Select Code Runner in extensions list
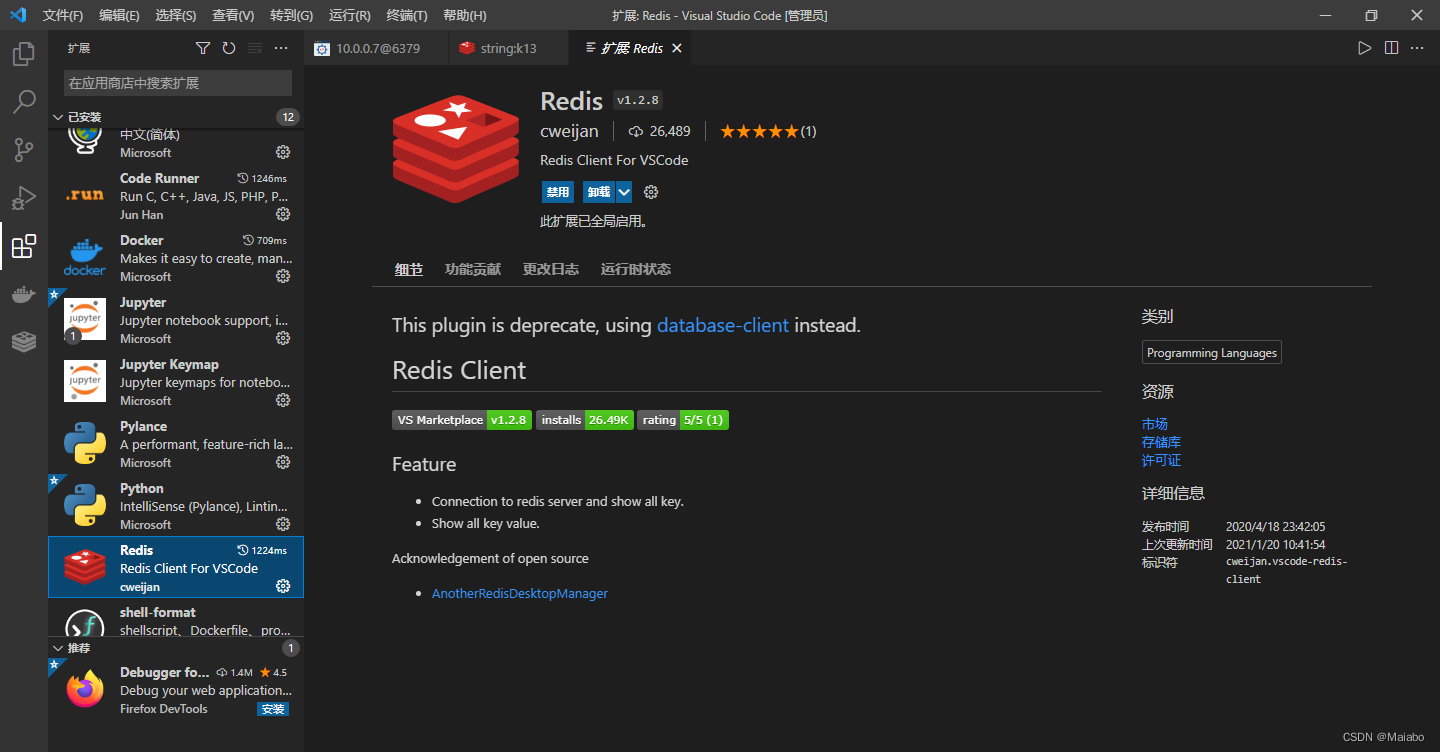This screenshot has width=1440, height=752. click(x=176, y=196)
